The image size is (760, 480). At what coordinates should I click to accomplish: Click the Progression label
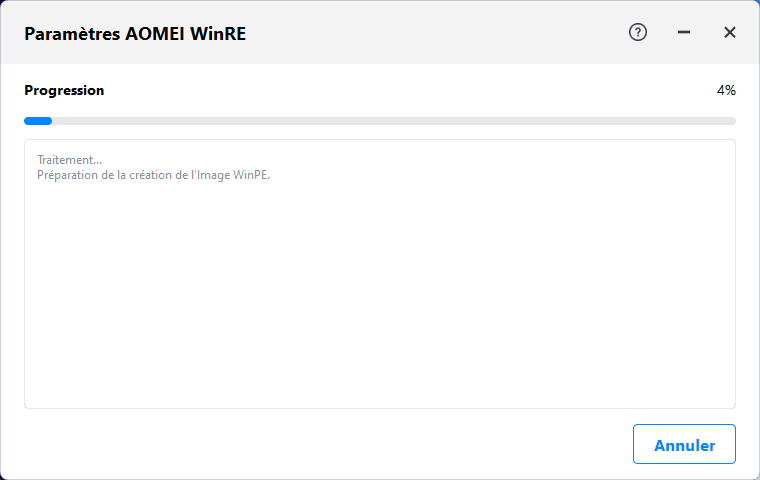point(64,91)
